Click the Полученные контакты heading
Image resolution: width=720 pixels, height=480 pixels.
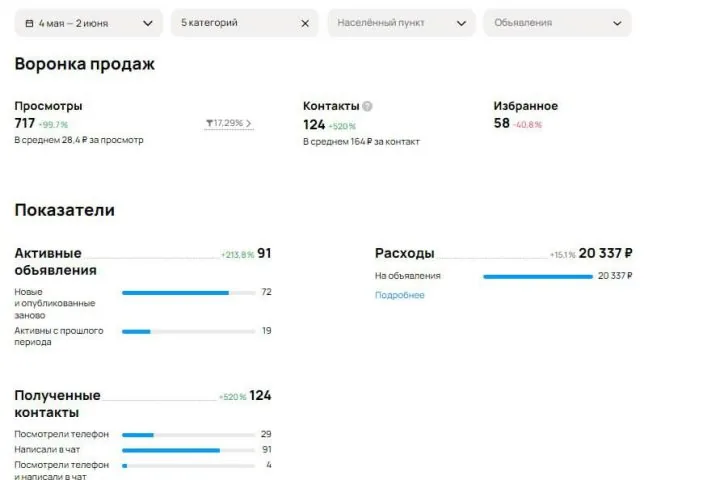pyautogui.click(x=57, y=404)
